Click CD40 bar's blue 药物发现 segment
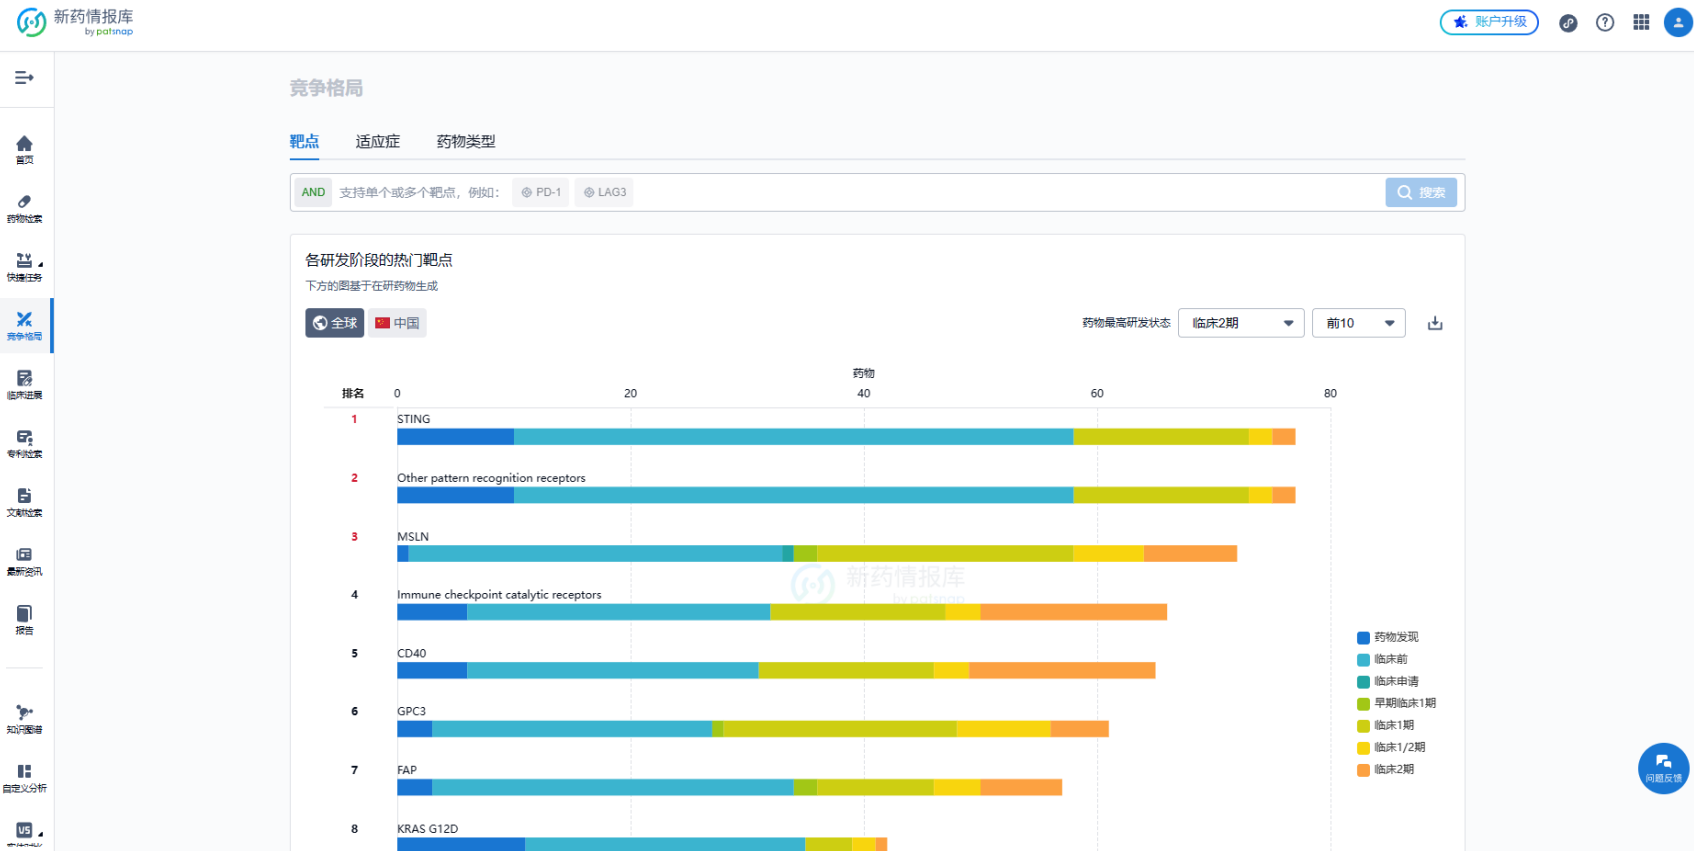The width and height of the screenshot is (1694, 851). (432, 671)
